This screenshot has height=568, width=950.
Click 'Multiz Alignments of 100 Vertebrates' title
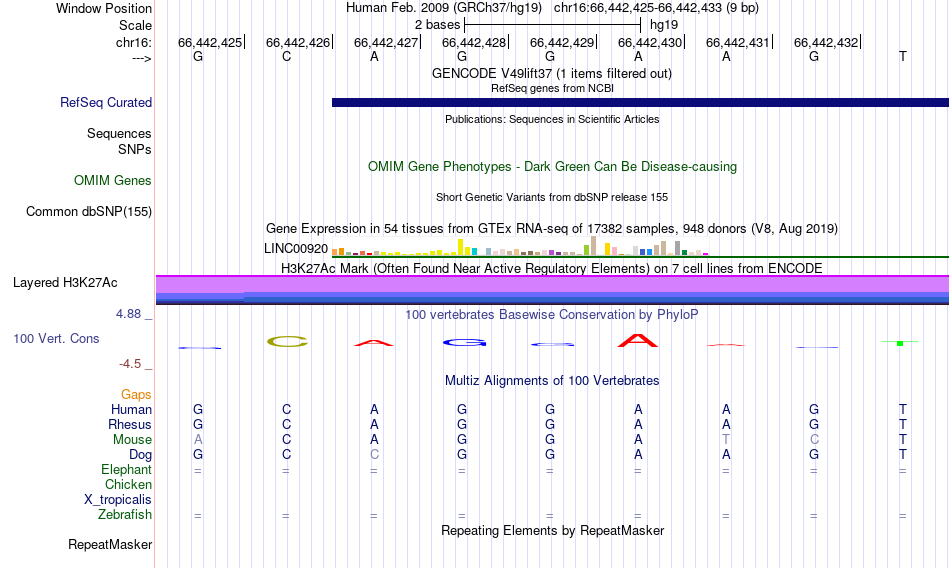[x=552, y=381]
